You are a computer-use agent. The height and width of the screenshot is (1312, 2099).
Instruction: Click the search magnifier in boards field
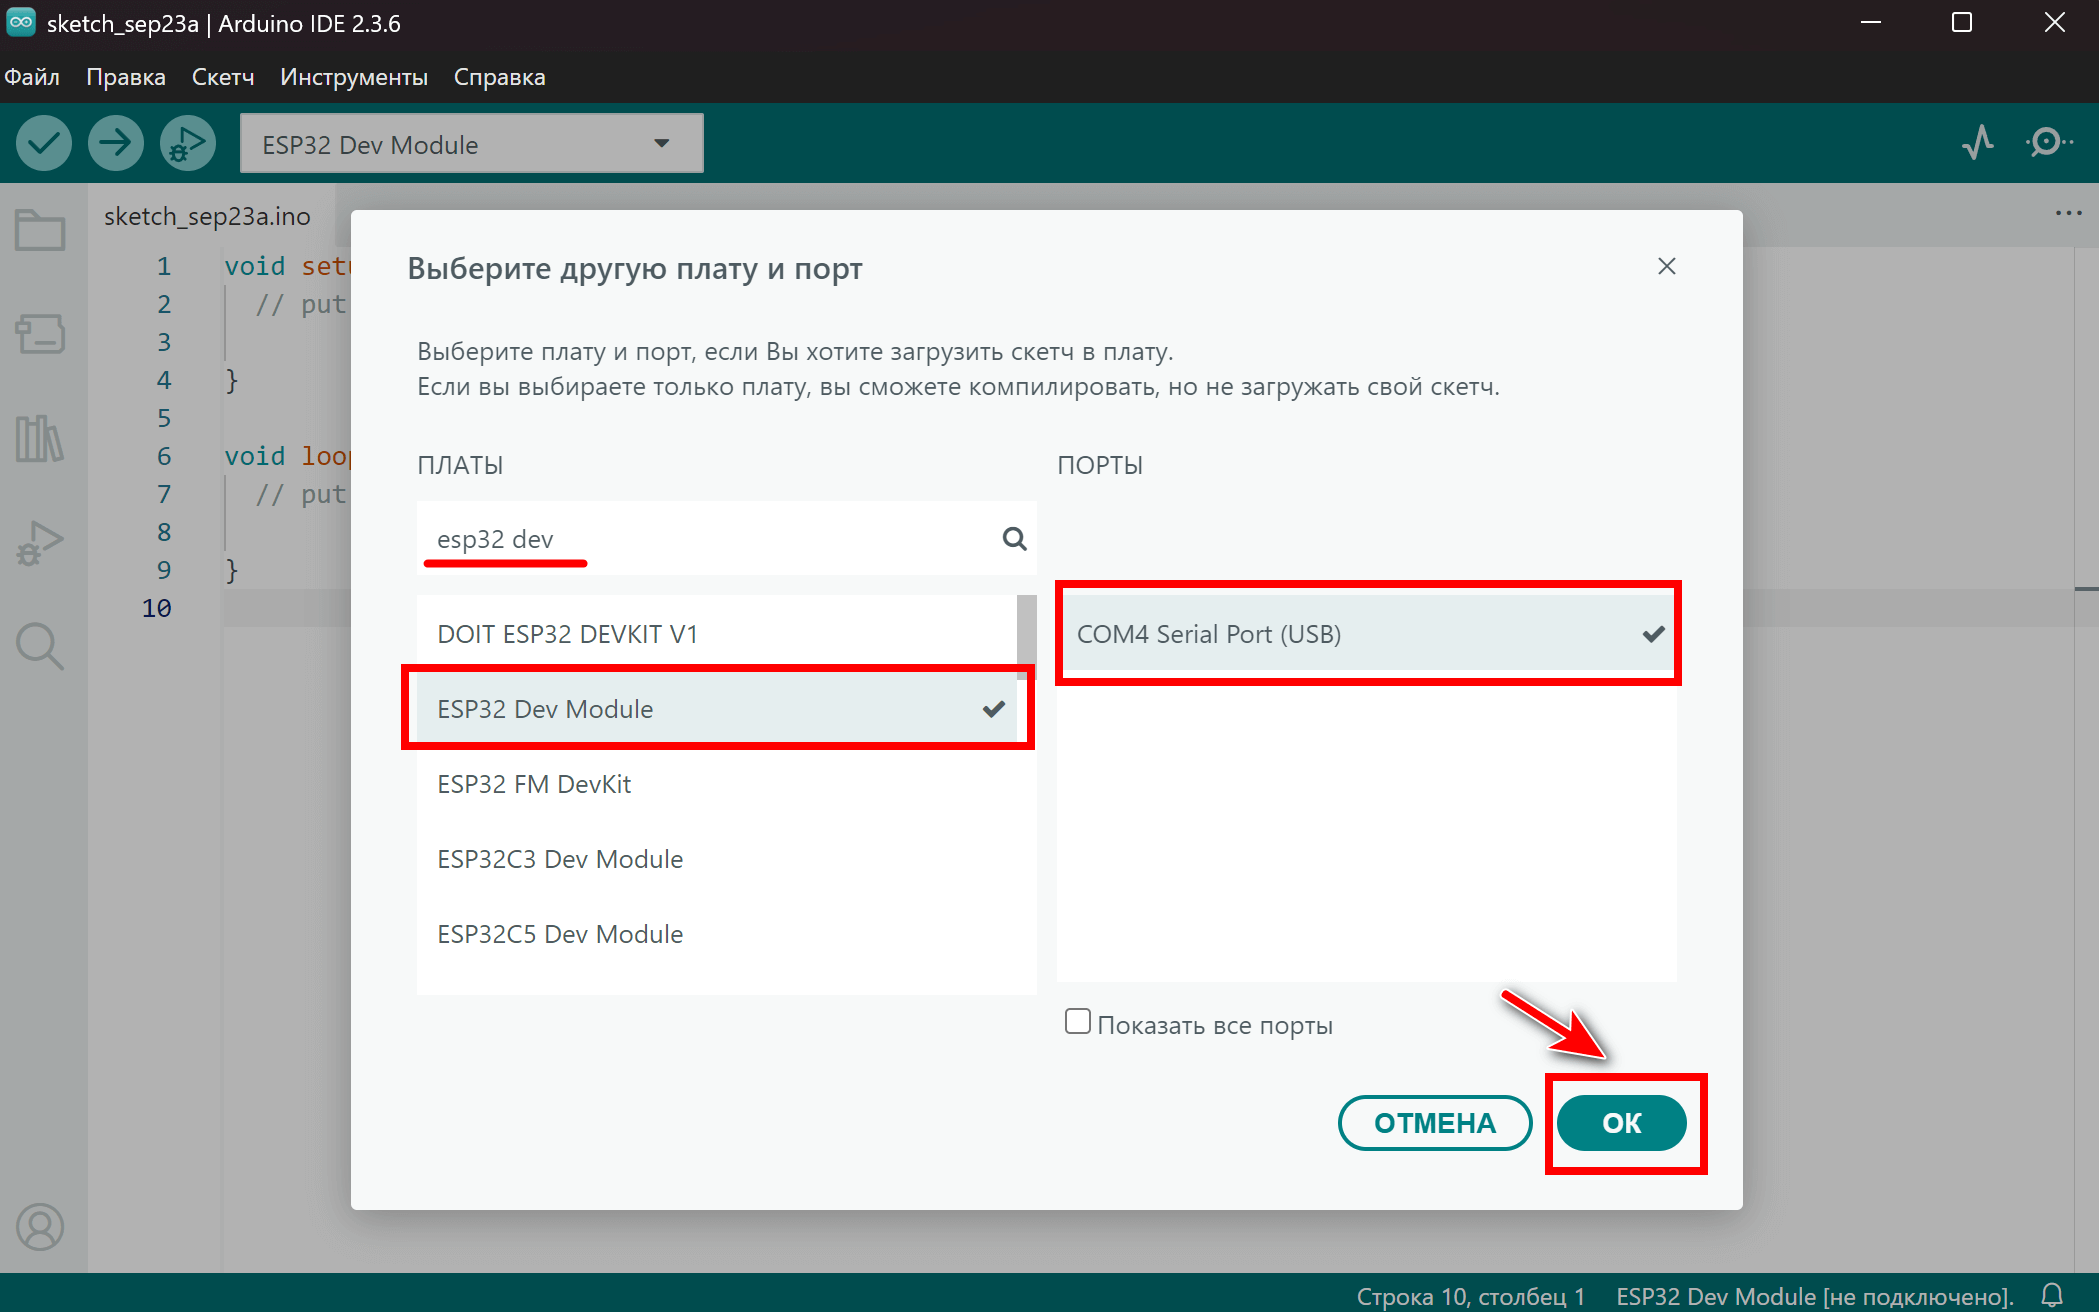(x=1014, y=539)
